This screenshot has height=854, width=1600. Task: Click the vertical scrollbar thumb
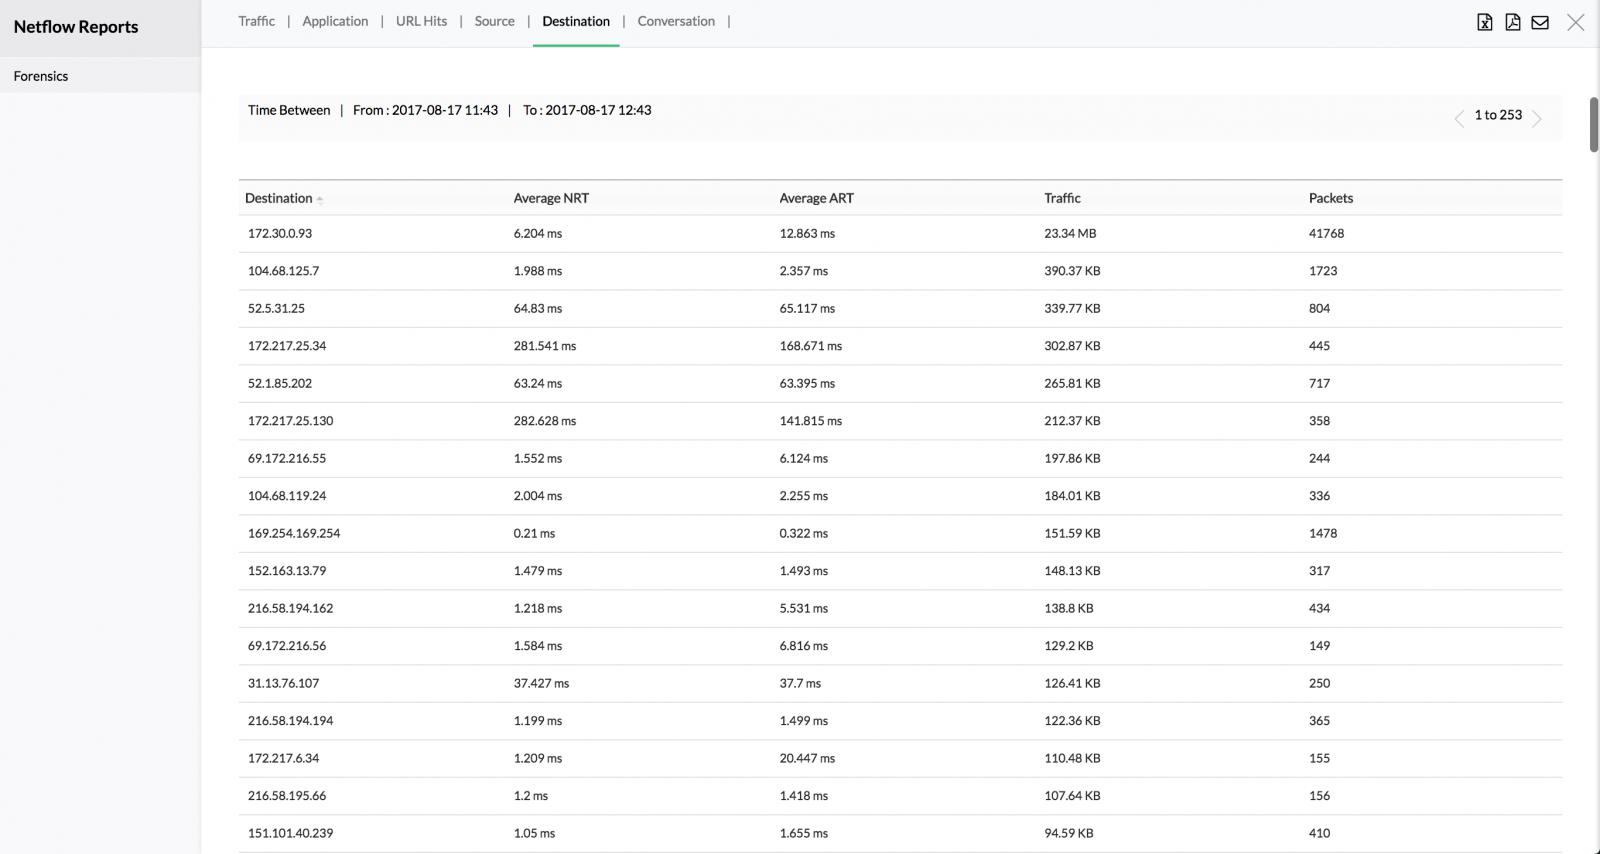pos(1594,124)
